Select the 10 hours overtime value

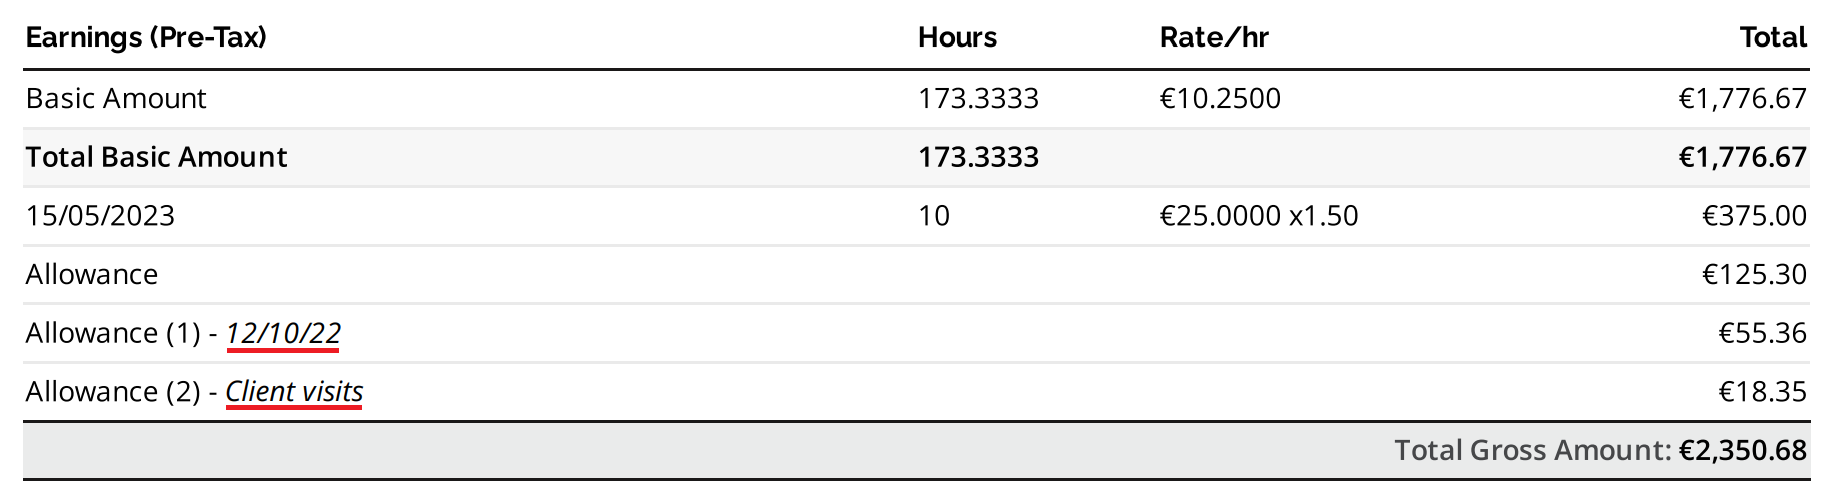tap(934, 215)
